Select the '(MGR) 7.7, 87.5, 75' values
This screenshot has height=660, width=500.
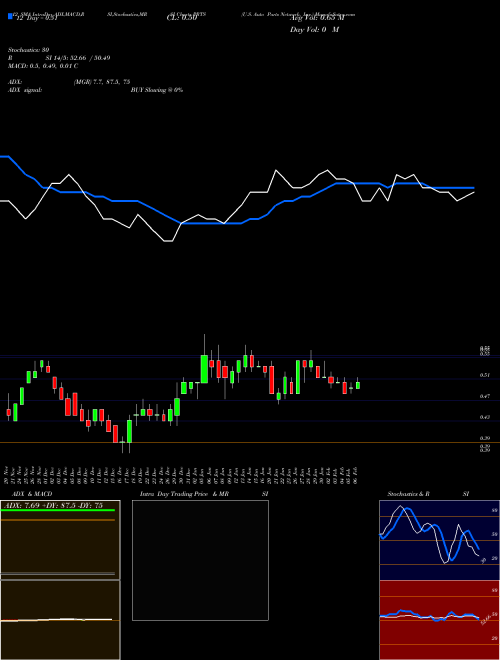pos(101,82)
